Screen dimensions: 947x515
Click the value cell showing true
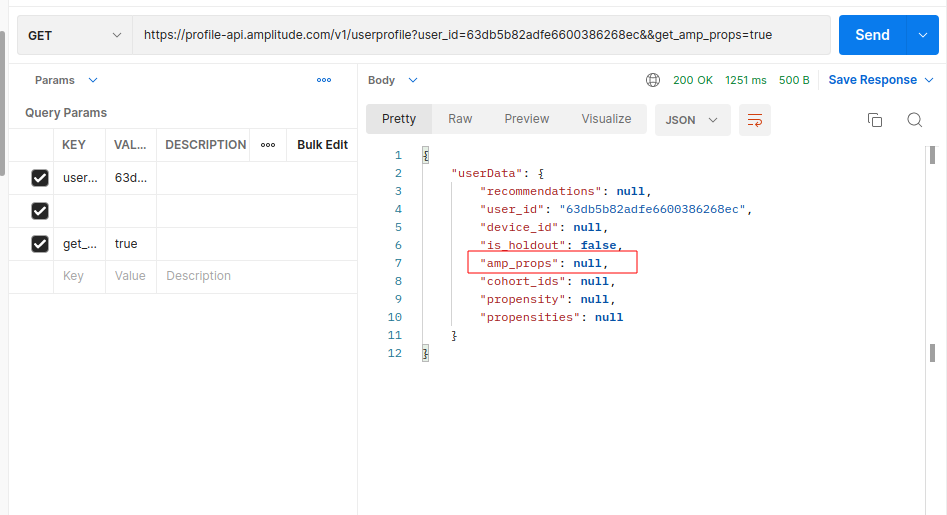click(130, 244)
